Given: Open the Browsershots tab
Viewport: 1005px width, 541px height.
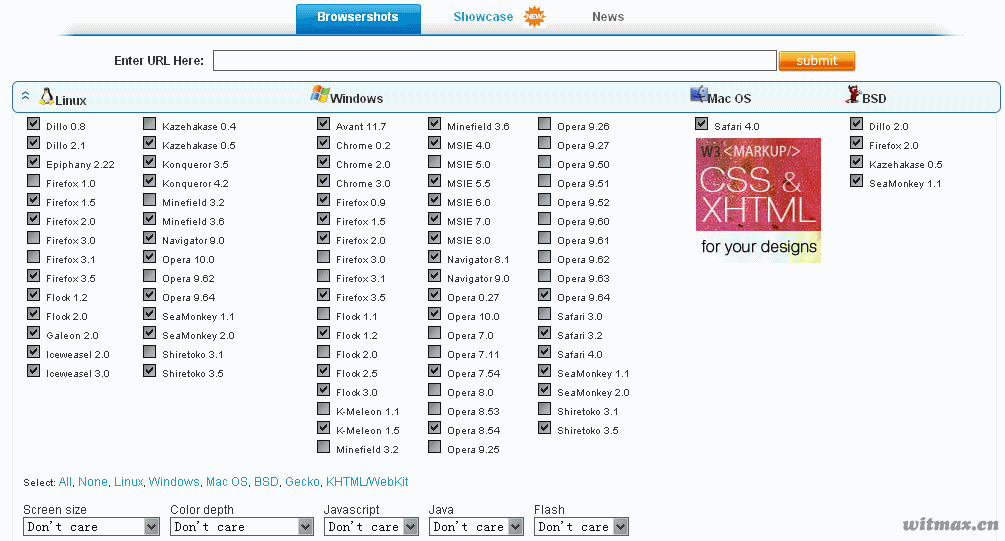Looking at the screenshot, I should [358, 18].
